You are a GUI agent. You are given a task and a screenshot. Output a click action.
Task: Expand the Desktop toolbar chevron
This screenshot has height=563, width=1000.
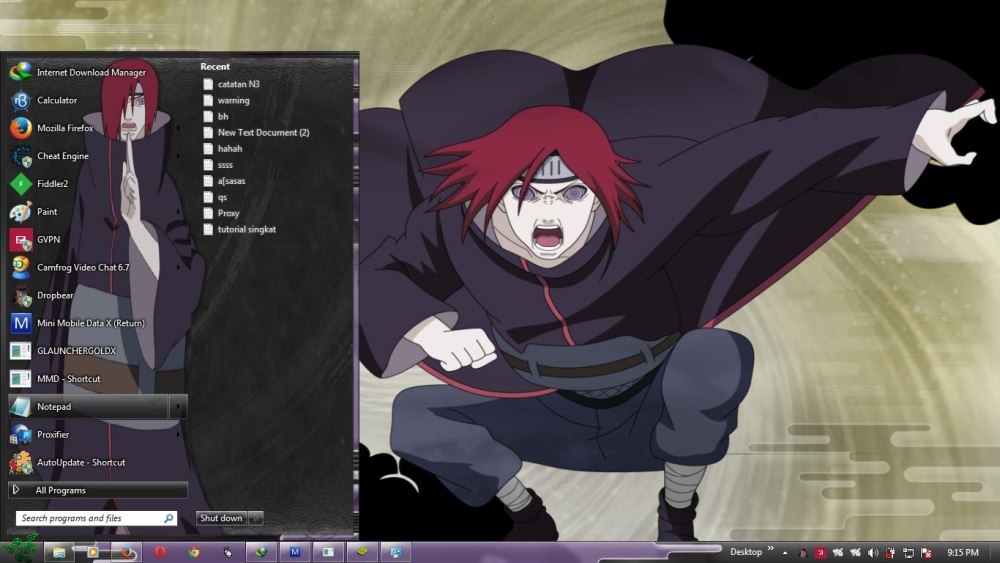(x=770, y=549)
